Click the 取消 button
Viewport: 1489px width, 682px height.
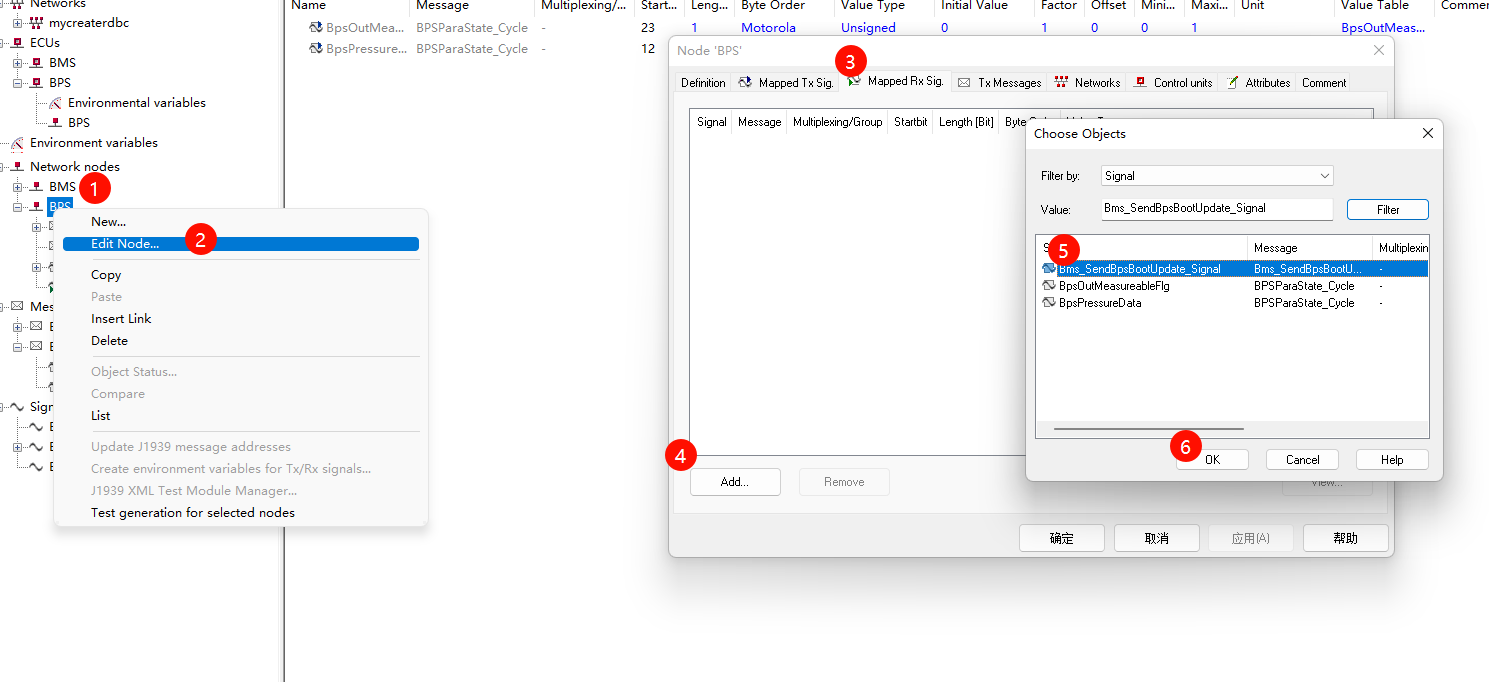(1156, 538)
